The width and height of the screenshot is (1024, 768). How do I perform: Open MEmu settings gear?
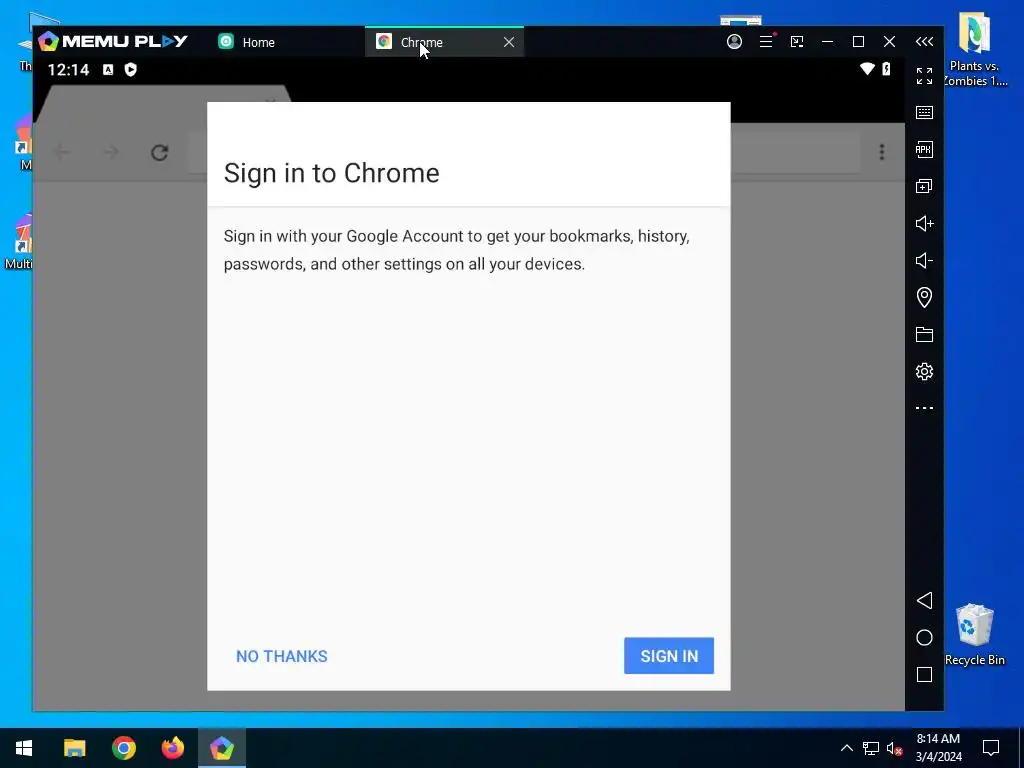click(x=924, y=372)
